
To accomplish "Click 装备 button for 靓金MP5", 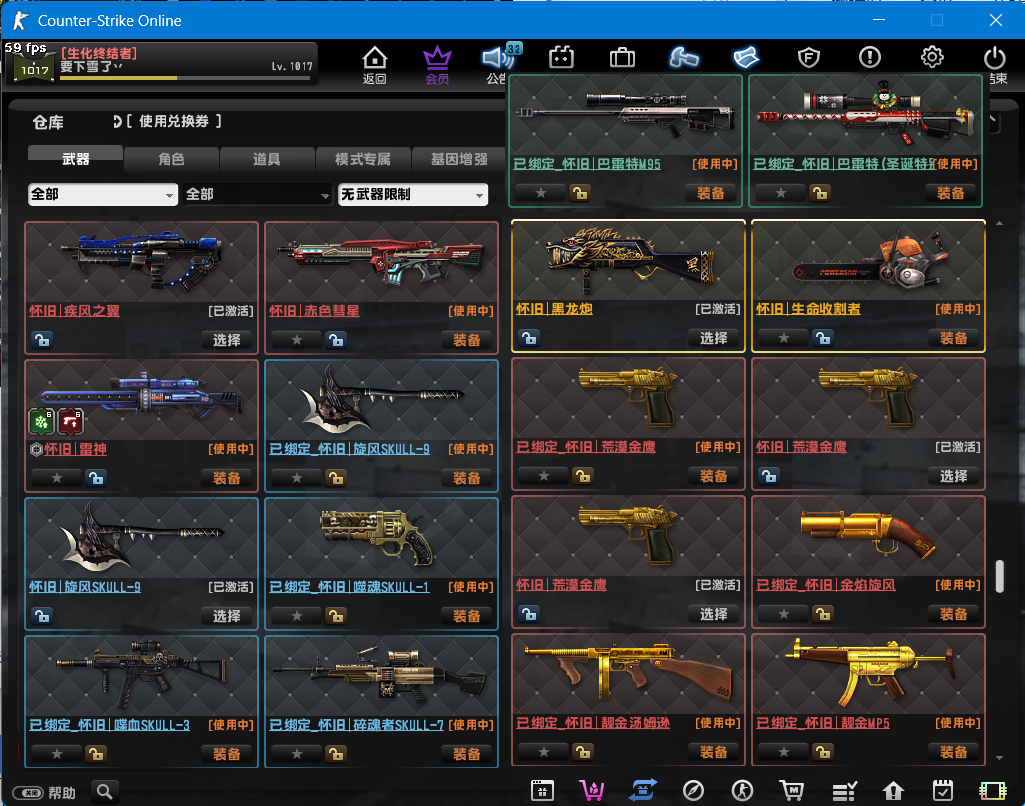I will (x=954, y=752).
